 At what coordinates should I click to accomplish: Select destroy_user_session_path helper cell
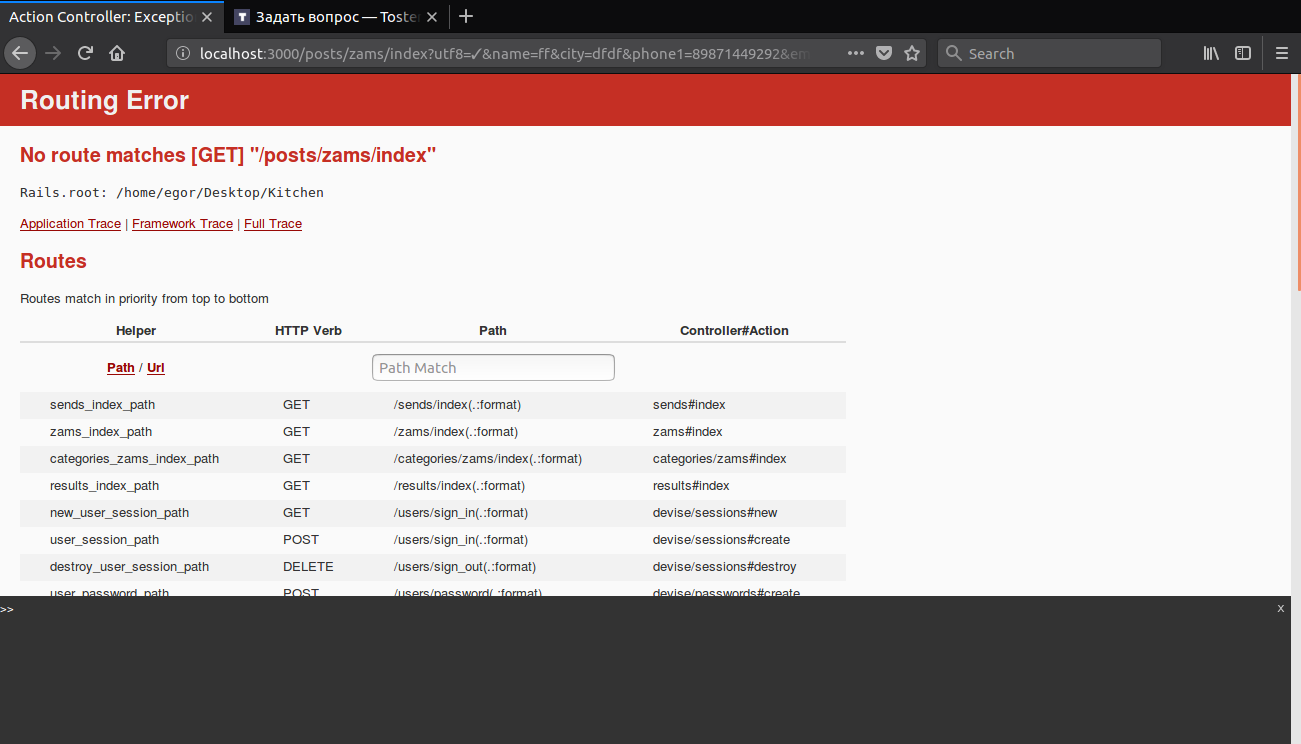(x=129, y=567)
